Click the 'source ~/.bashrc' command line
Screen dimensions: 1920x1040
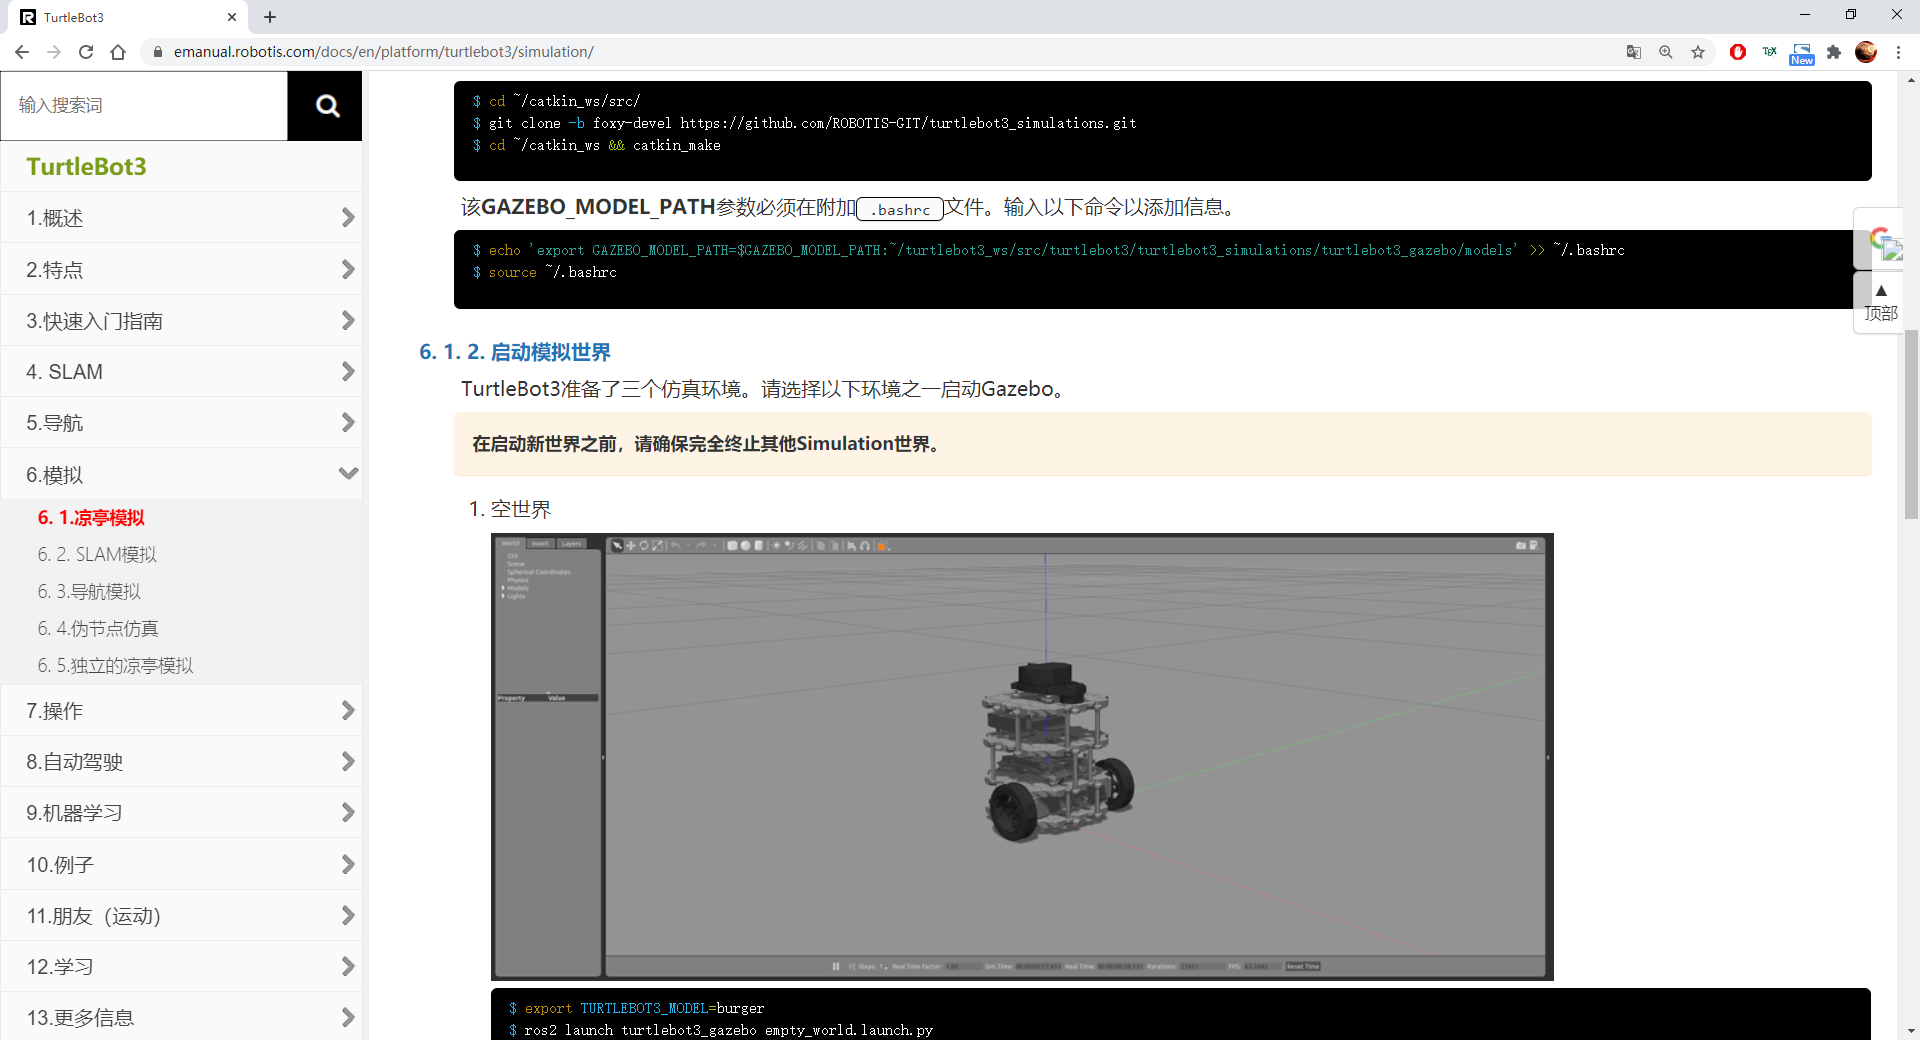point(545,272)
